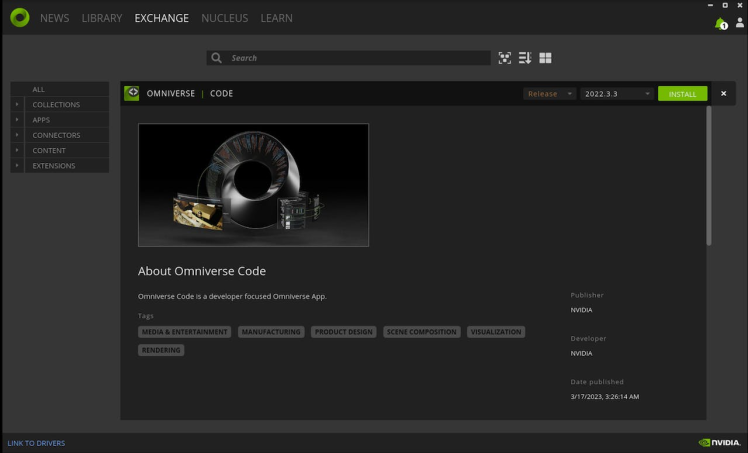Screen dimensions: 748x453
Task: Switch to the LEARN tab
Action: 276,18
